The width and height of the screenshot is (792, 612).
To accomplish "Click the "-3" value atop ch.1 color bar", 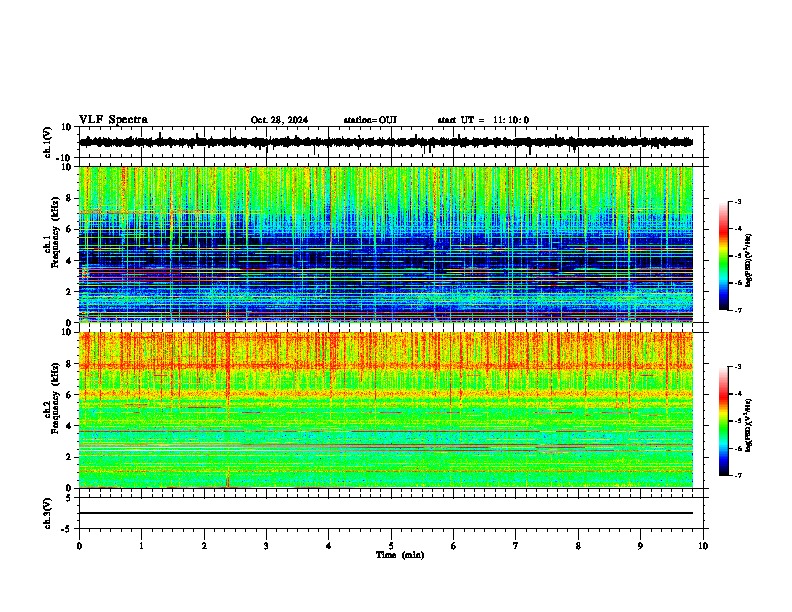I will (x=738, y=201).
